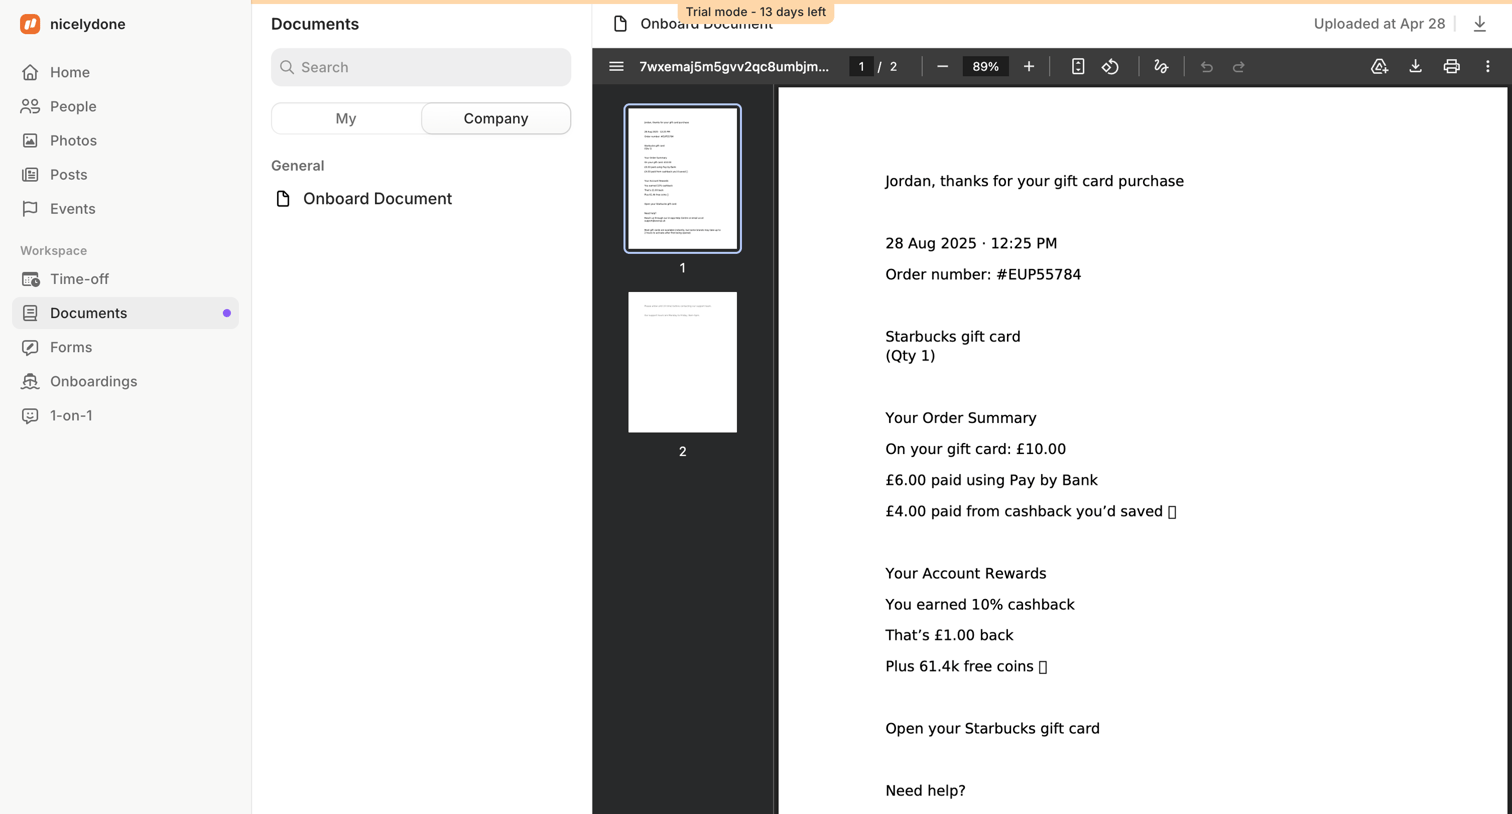Open the Events page
Viewport: 1512px width, 814px height.
pyautogui.click(x=125, y=208)
